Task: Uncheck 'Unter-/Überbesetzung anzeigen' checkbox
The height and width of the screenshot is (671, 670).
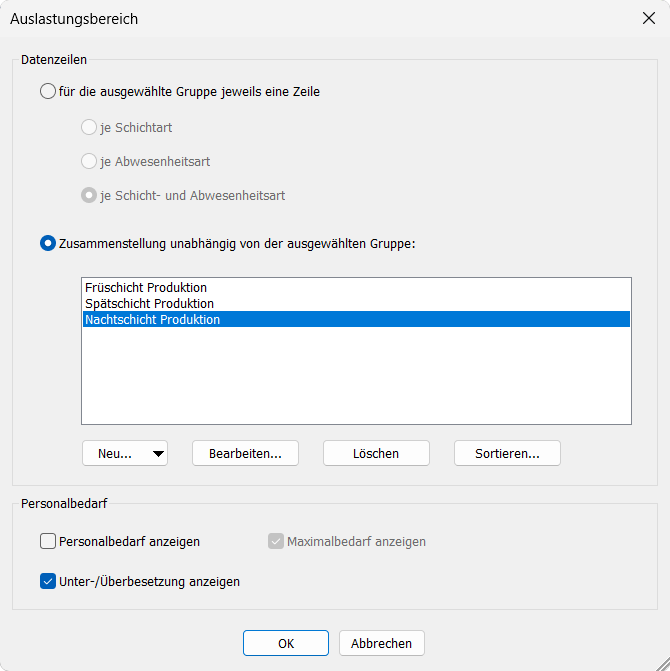Action: click(48, 581)
